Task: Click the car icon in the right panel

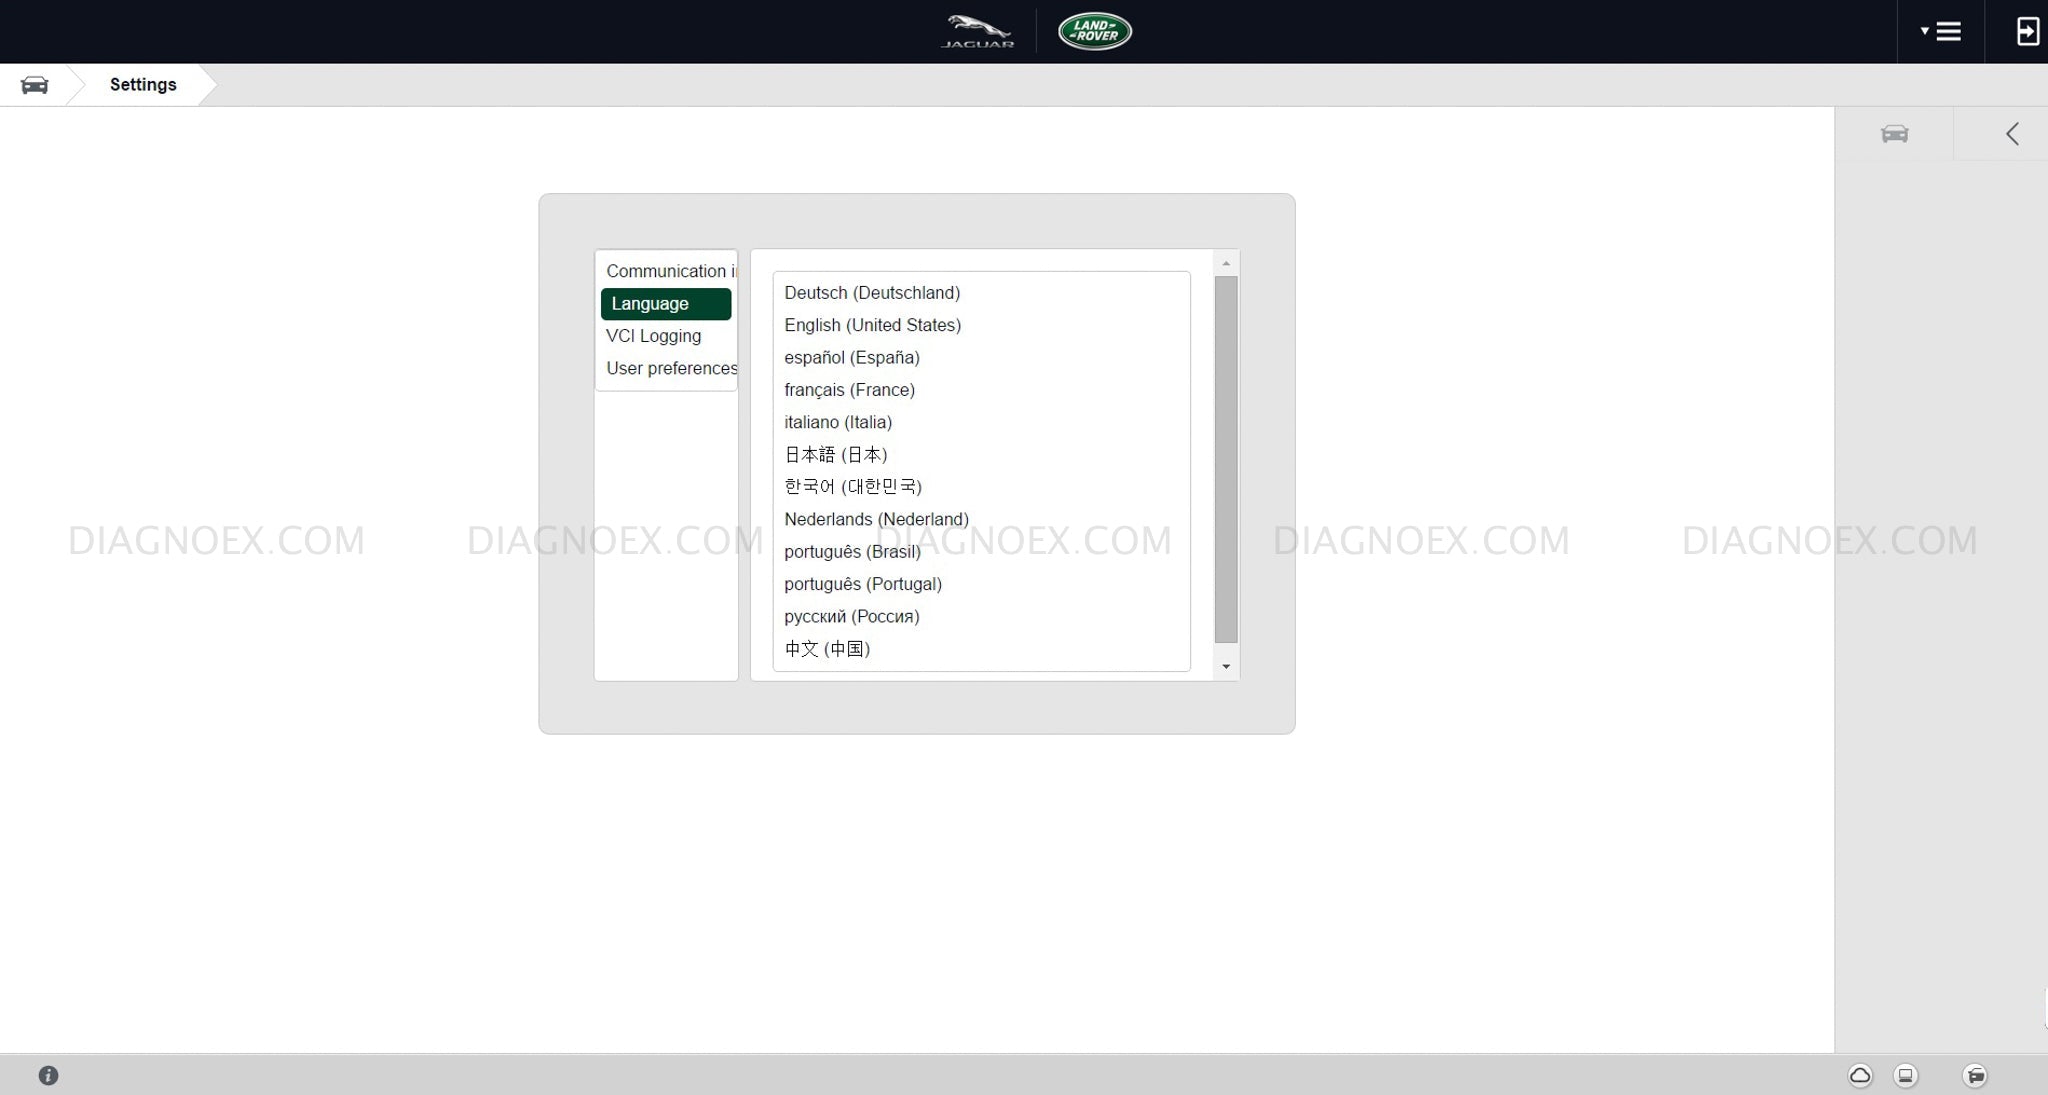Action: coord(1894,134)
